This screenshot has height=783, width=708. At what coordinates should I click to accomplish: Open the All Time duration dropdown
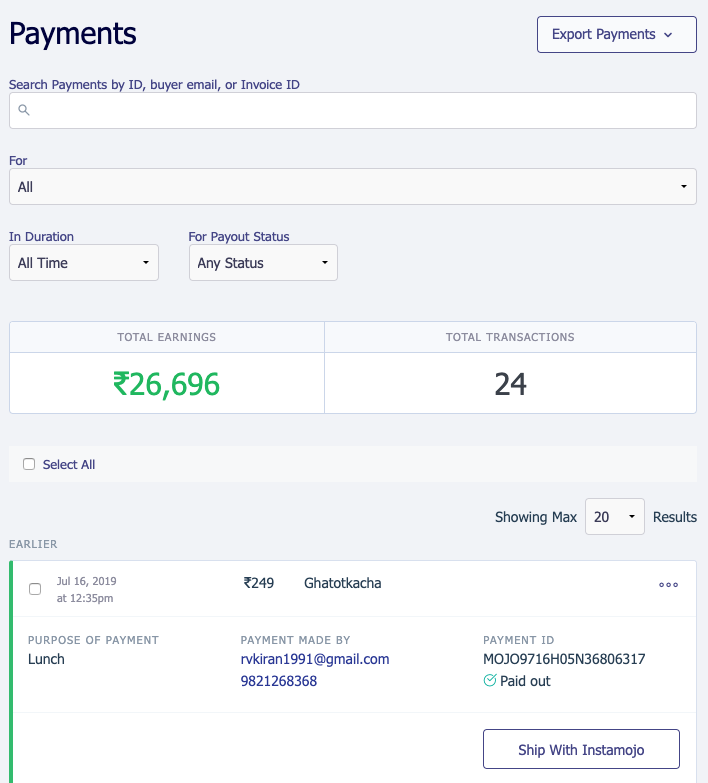point(84,263)
